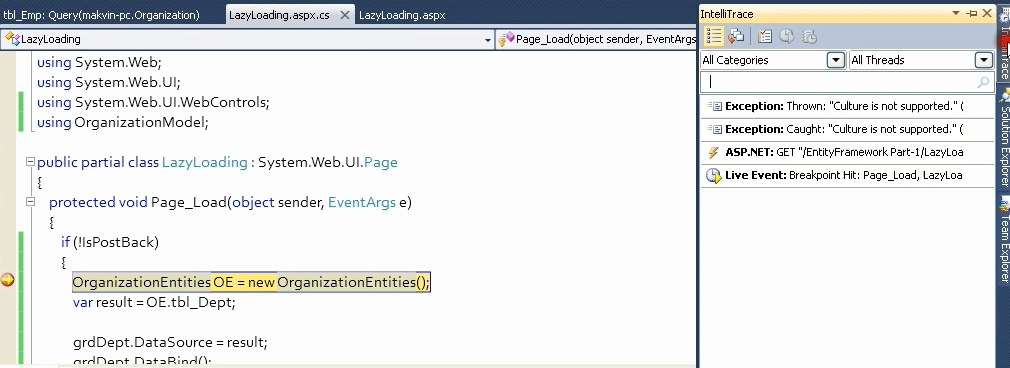Screen dimensions: 1010x368
Task: Click the grdDept.DataSource = result line
Action: [170, 342]
